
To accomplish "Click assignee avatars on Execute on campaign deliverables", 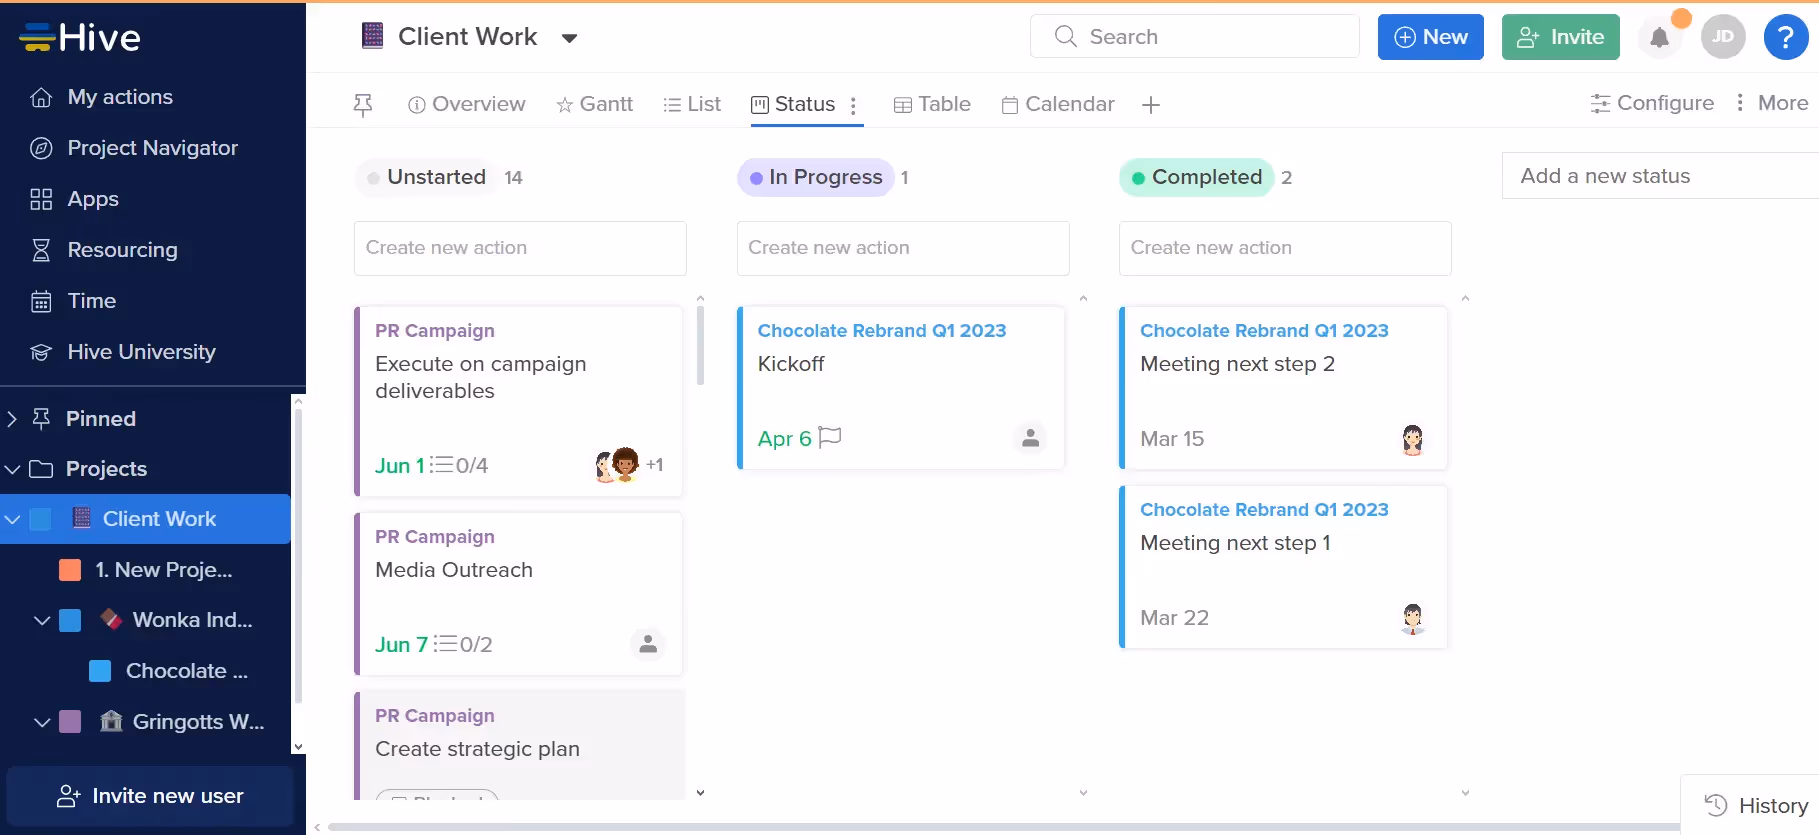I will click(x=617, y=465).
